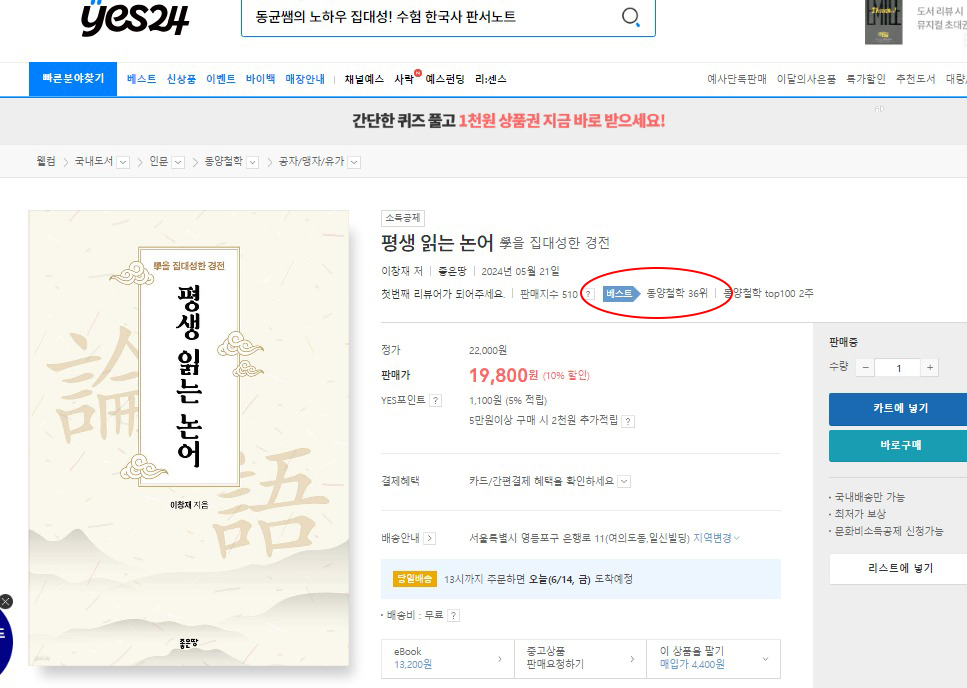Screen dimensions: 967x688
Task: Click the 판매지수 help question mark
Action: pos(590,294)
